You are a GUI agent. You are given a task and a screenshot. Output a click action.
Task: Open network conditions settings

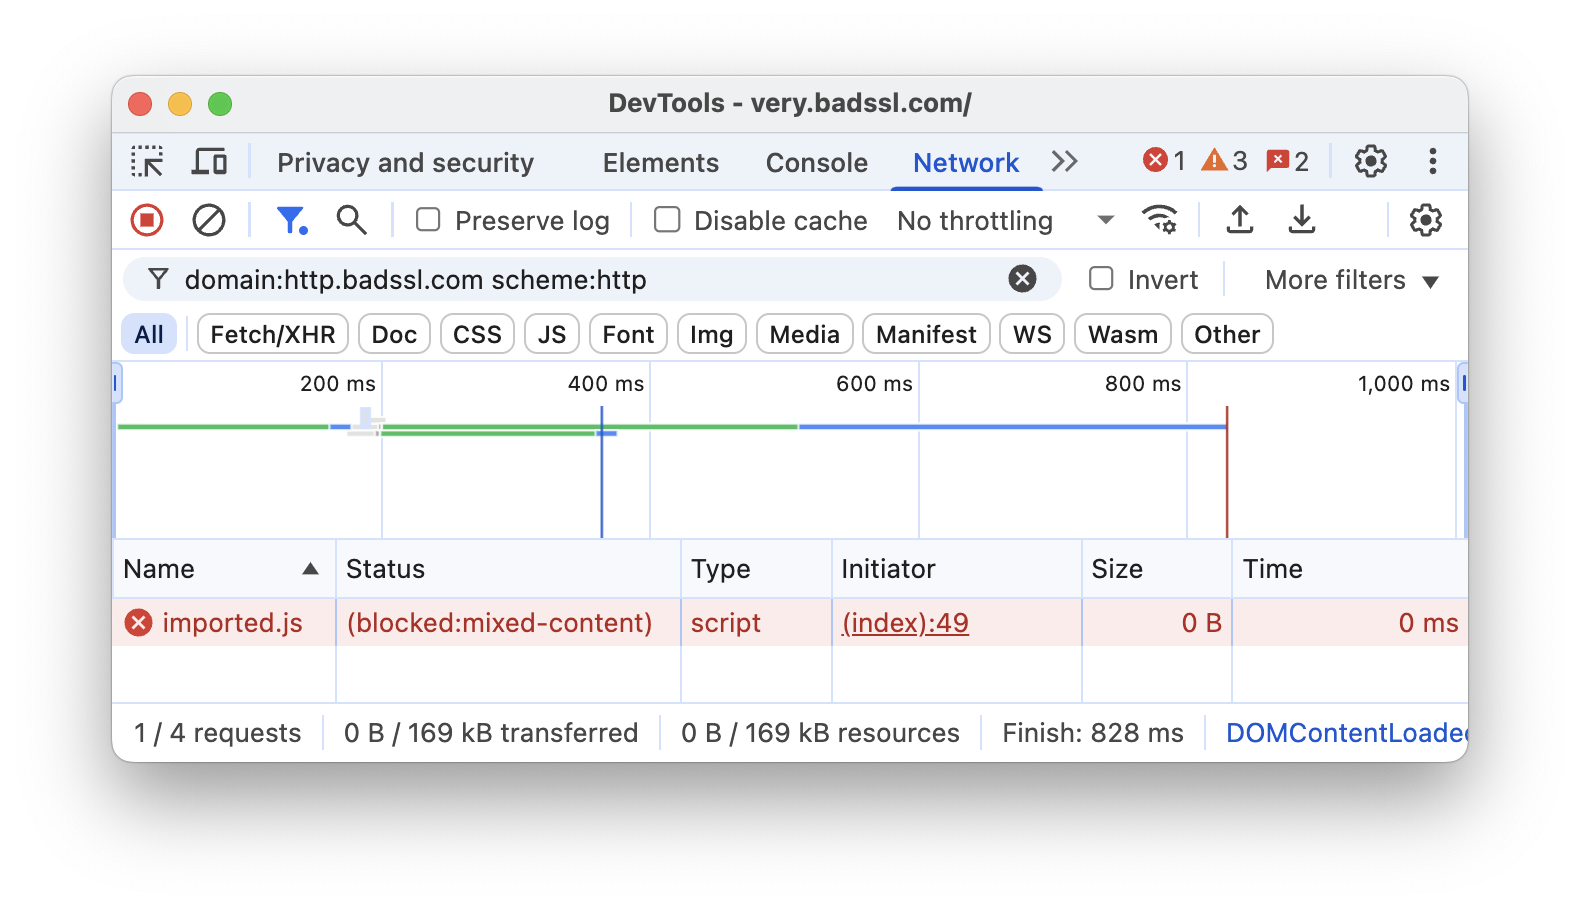(x=1159, y=220)
